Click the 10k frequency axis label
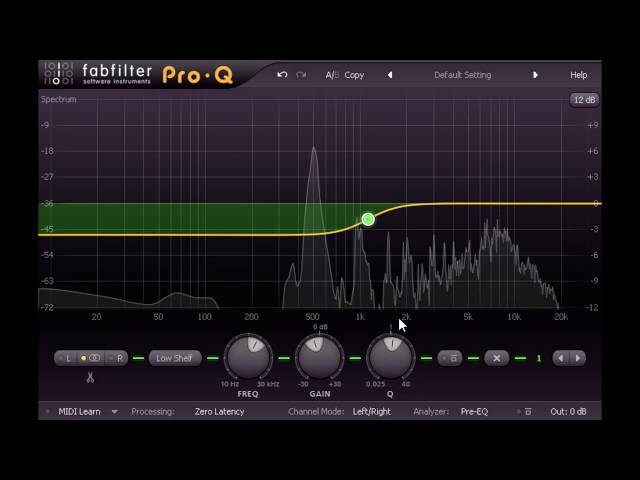 click(x=514, y=317)
